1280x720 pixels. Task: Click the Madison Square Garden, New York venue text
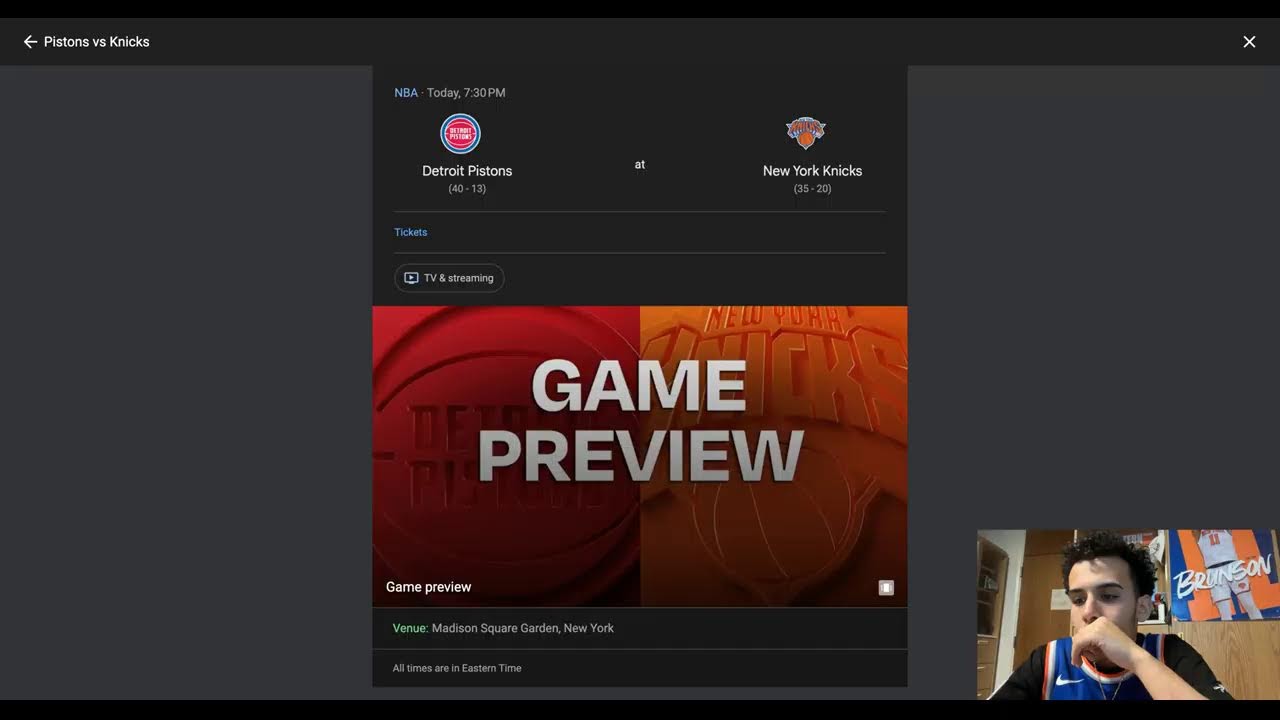point(523,628)
